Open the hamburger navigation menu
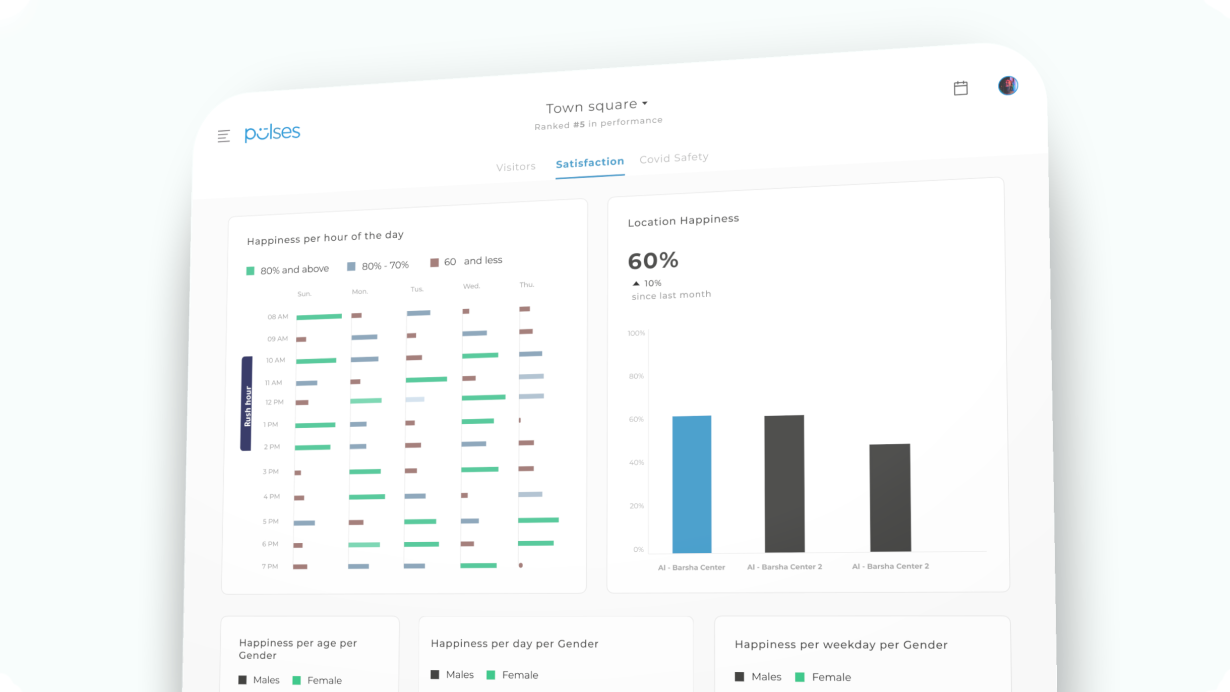1230x692 pixels. (x=224, y=136)
